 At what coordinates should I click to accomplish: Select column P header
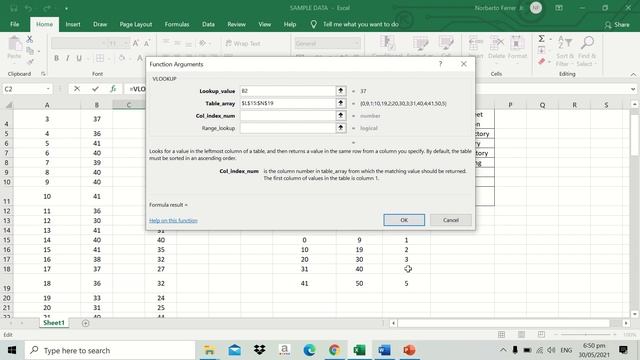pos(510,105)
